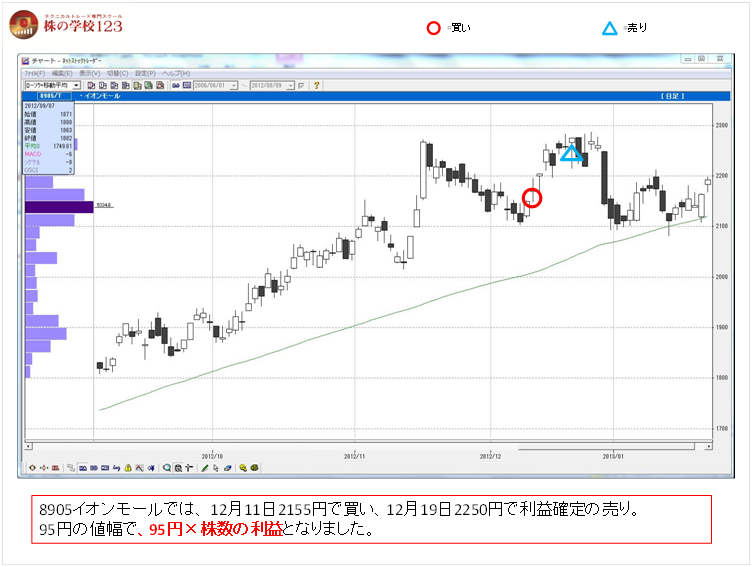The image size is (752, 567).
Task: Open the ヘルプ(H) menu
Action: [175, 74]
